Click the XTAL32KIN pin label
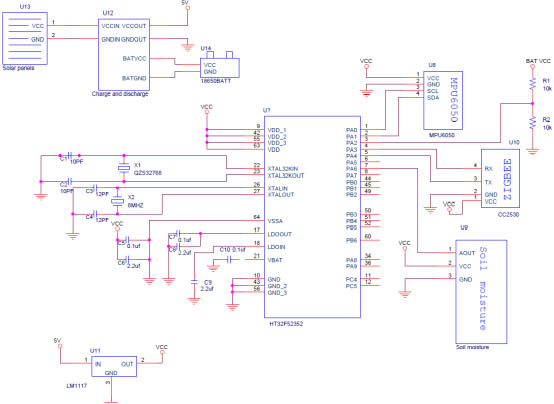Viewport: 554px width, 404px height. tap(283, 169)
